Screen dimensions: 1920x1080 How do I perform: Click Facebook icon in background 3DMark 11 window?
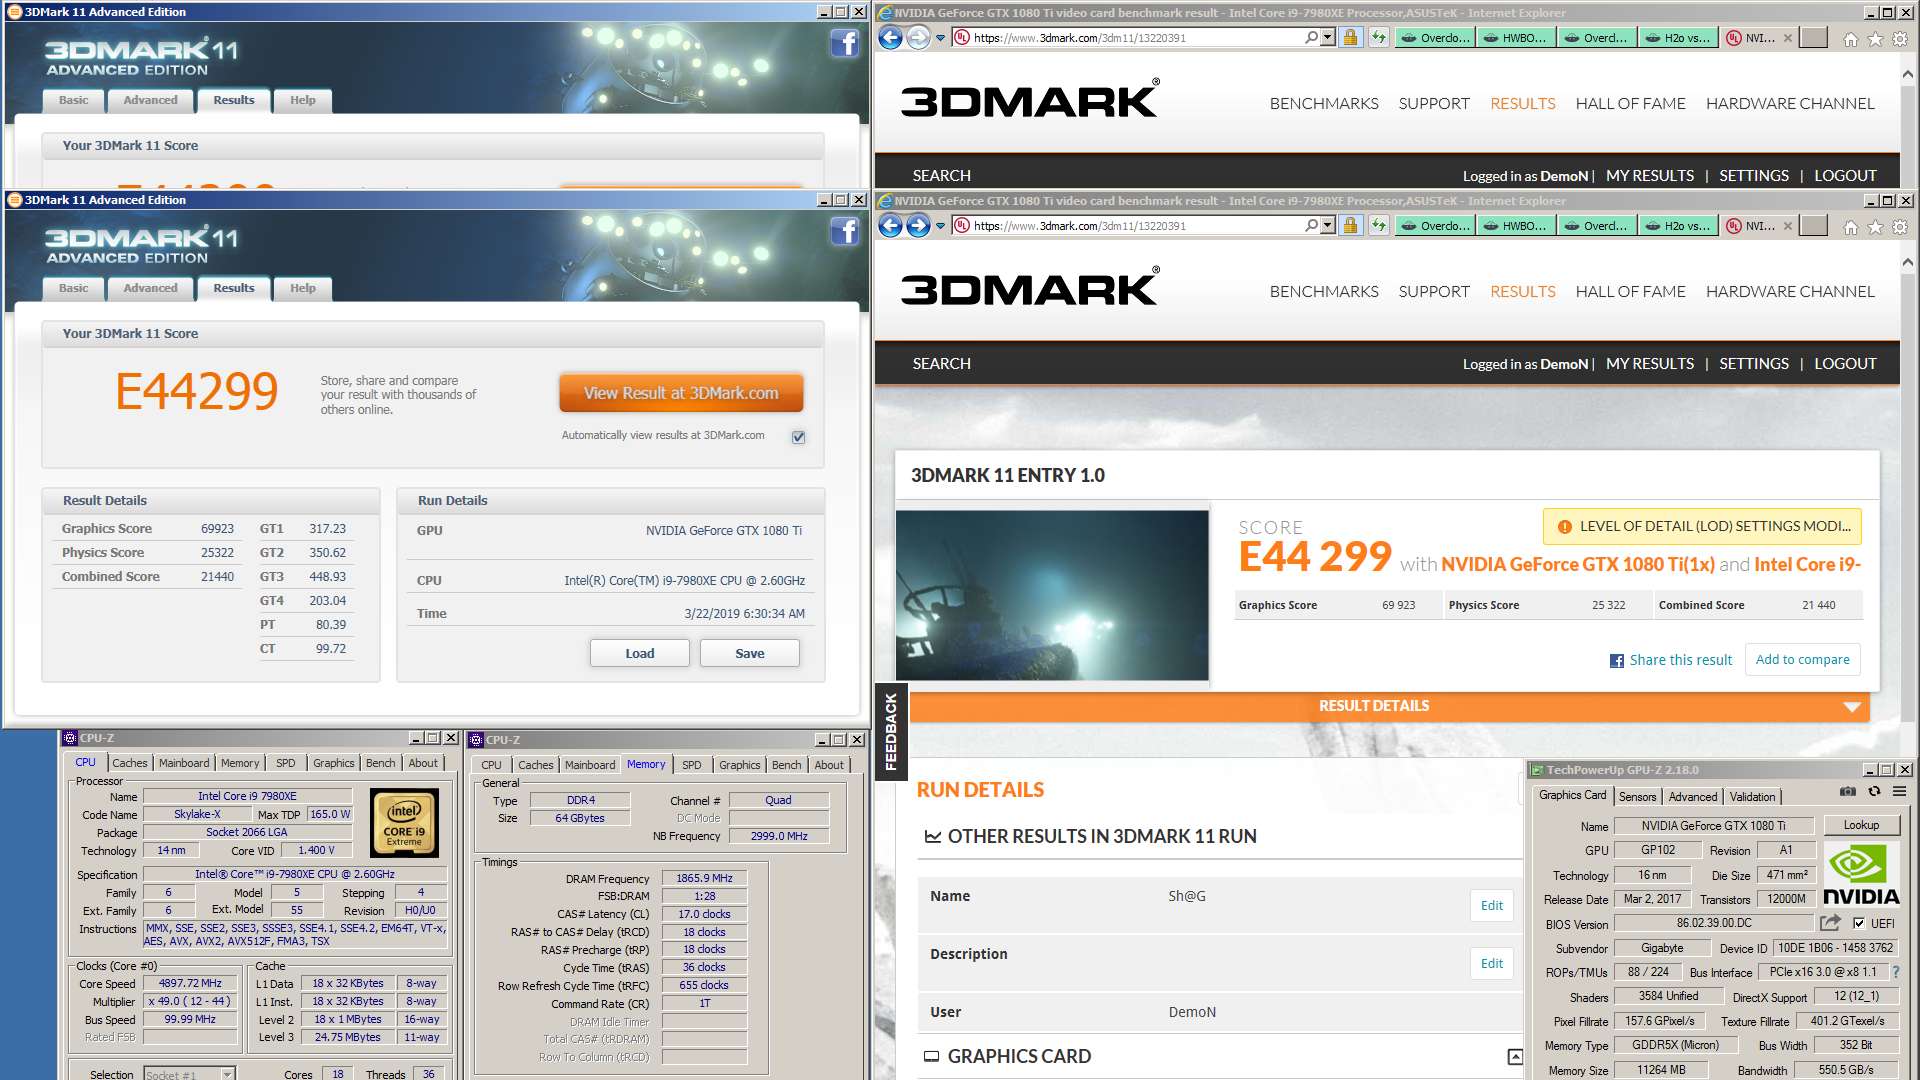[845, 43]
